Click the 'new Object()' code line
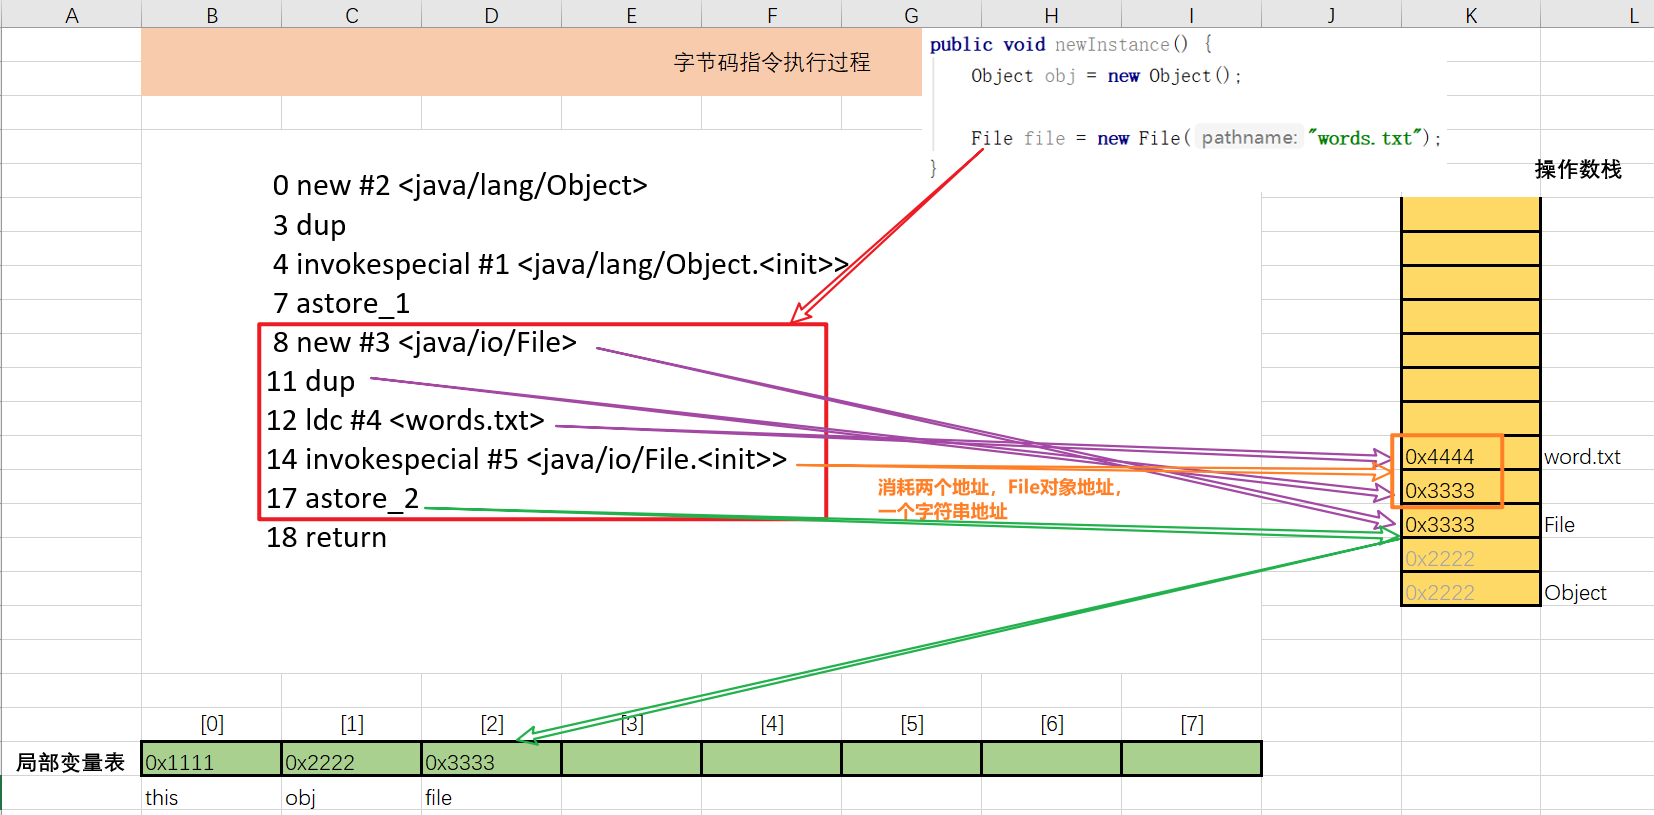This screenshot has height=815, width=1654. [1106, 76]
